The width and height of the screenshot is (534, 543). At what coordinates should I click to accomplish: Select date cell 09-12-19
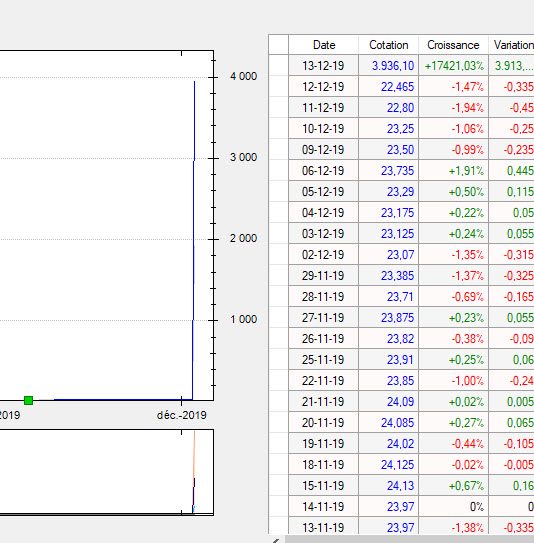(x=323, y=150)
